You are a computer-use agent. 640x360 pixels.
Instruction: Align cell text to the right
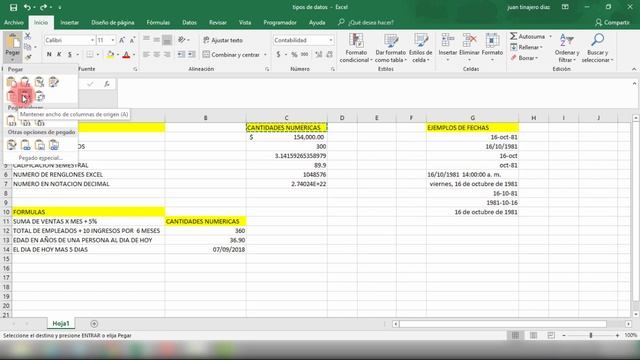(167, 54)
